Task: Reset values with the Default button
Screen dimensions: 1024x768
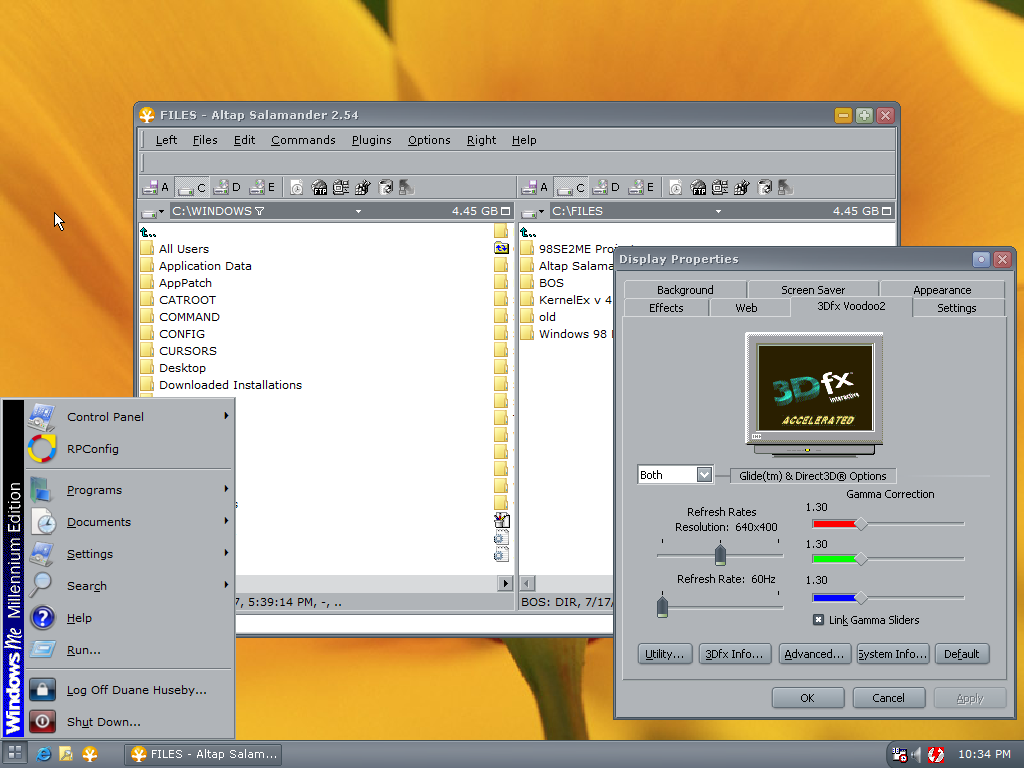Action: [x=961, y=654]
